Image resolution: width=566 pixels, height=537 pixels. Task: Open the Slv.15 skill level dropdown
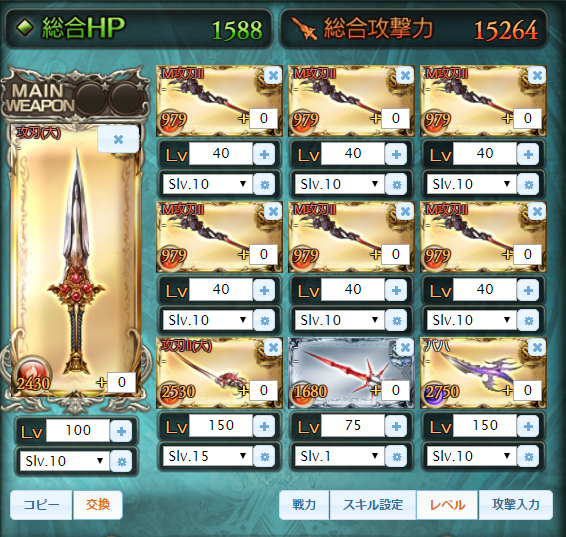(x=208, y=456)
